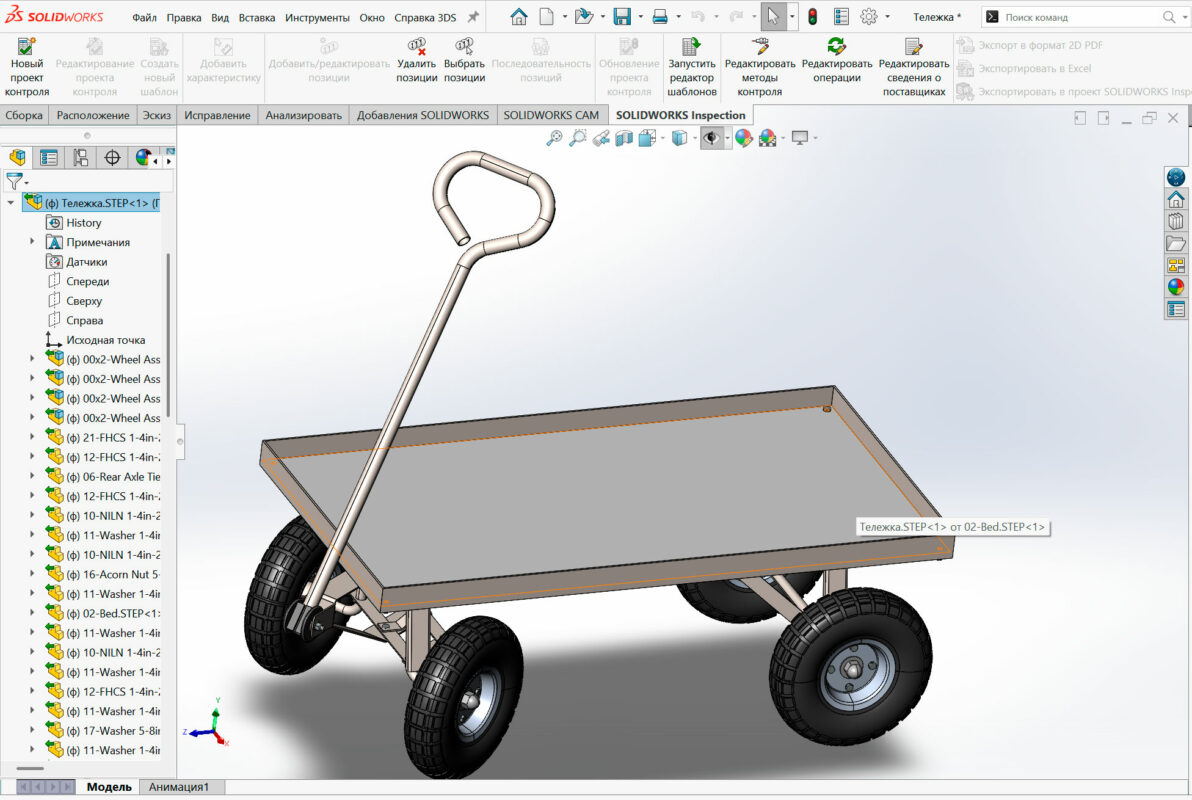This screenshot has height=800, width=1192.
Task: Open the Appearances task pane color ball
Action: (1176, 287)
